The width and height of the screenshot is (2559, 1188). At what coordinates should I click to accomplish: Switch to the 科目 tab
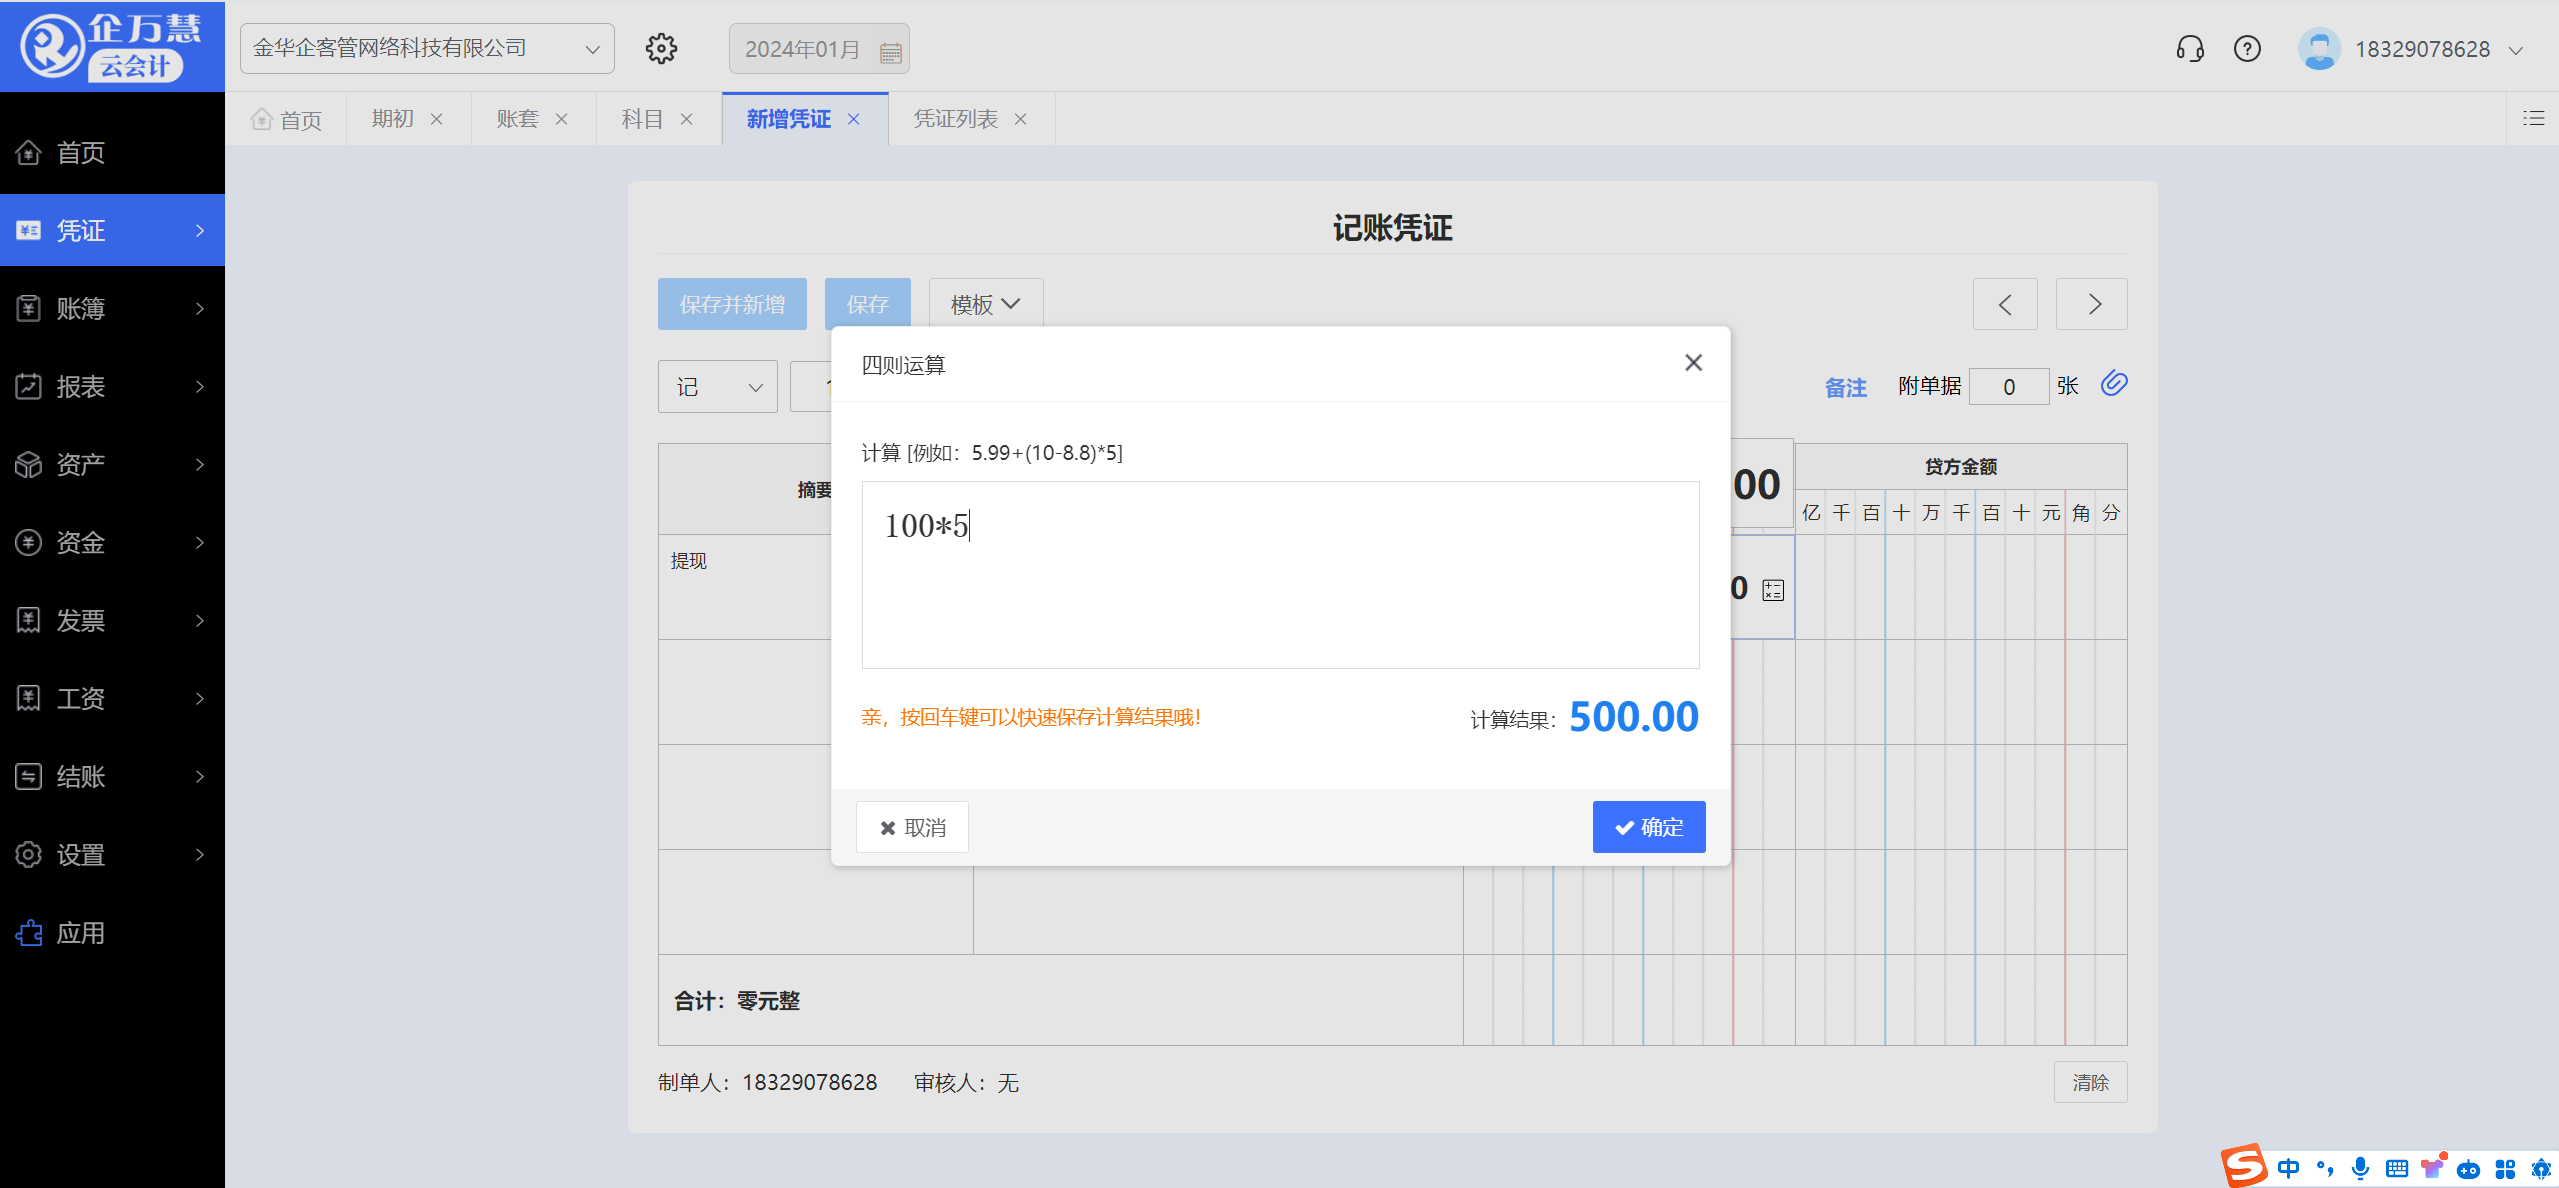pos(642,119)
